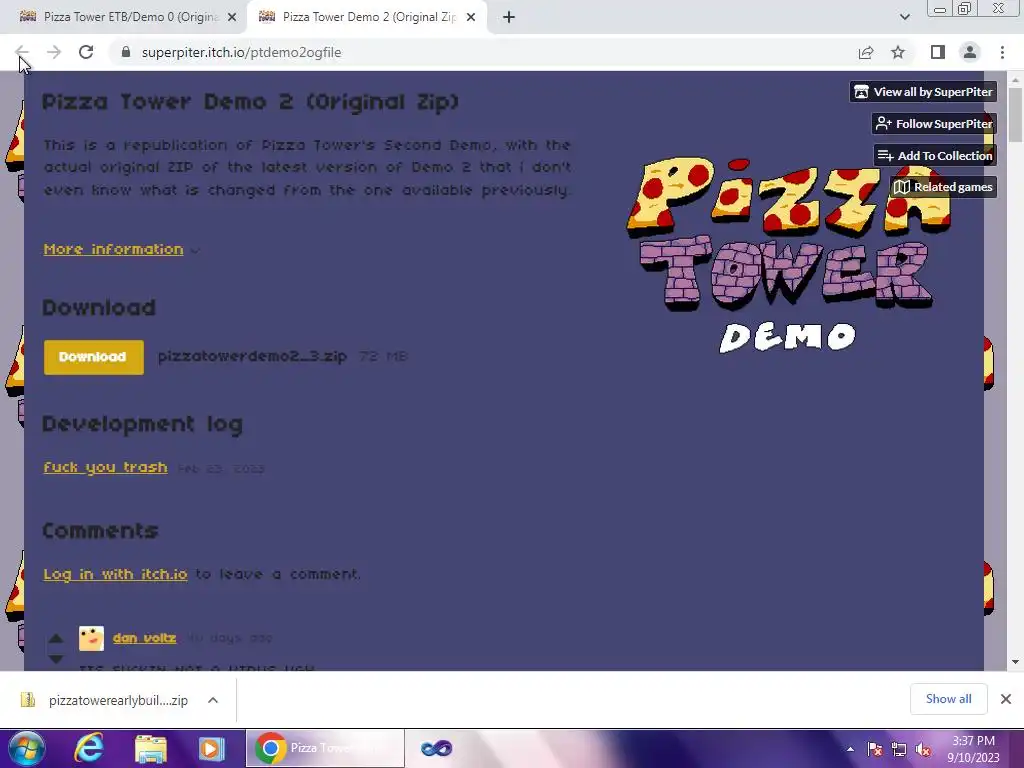The height and width of the screenshot is (768, 1024).
Task: Expand download item options chevron
Action: 213,700
